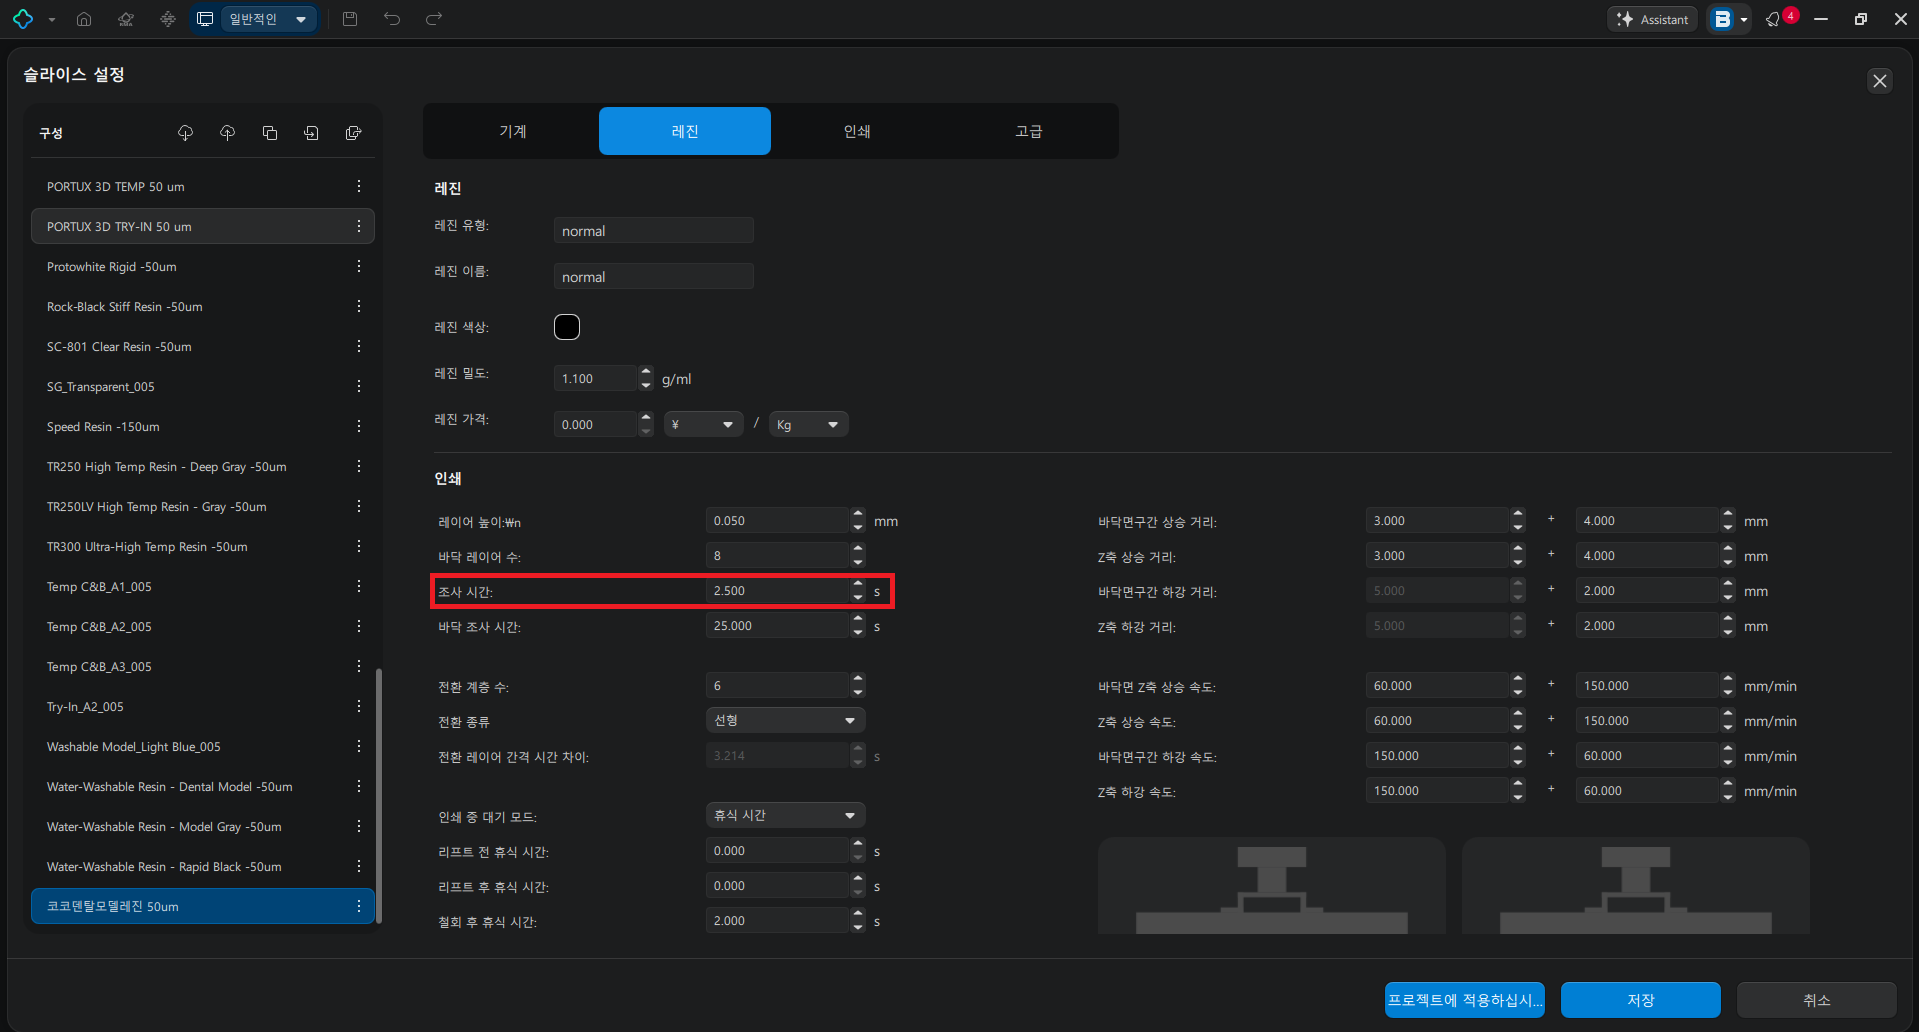Increase 바닥 레이어 수 with up stepper
1919x1032 pixels.
click(858, 550)
